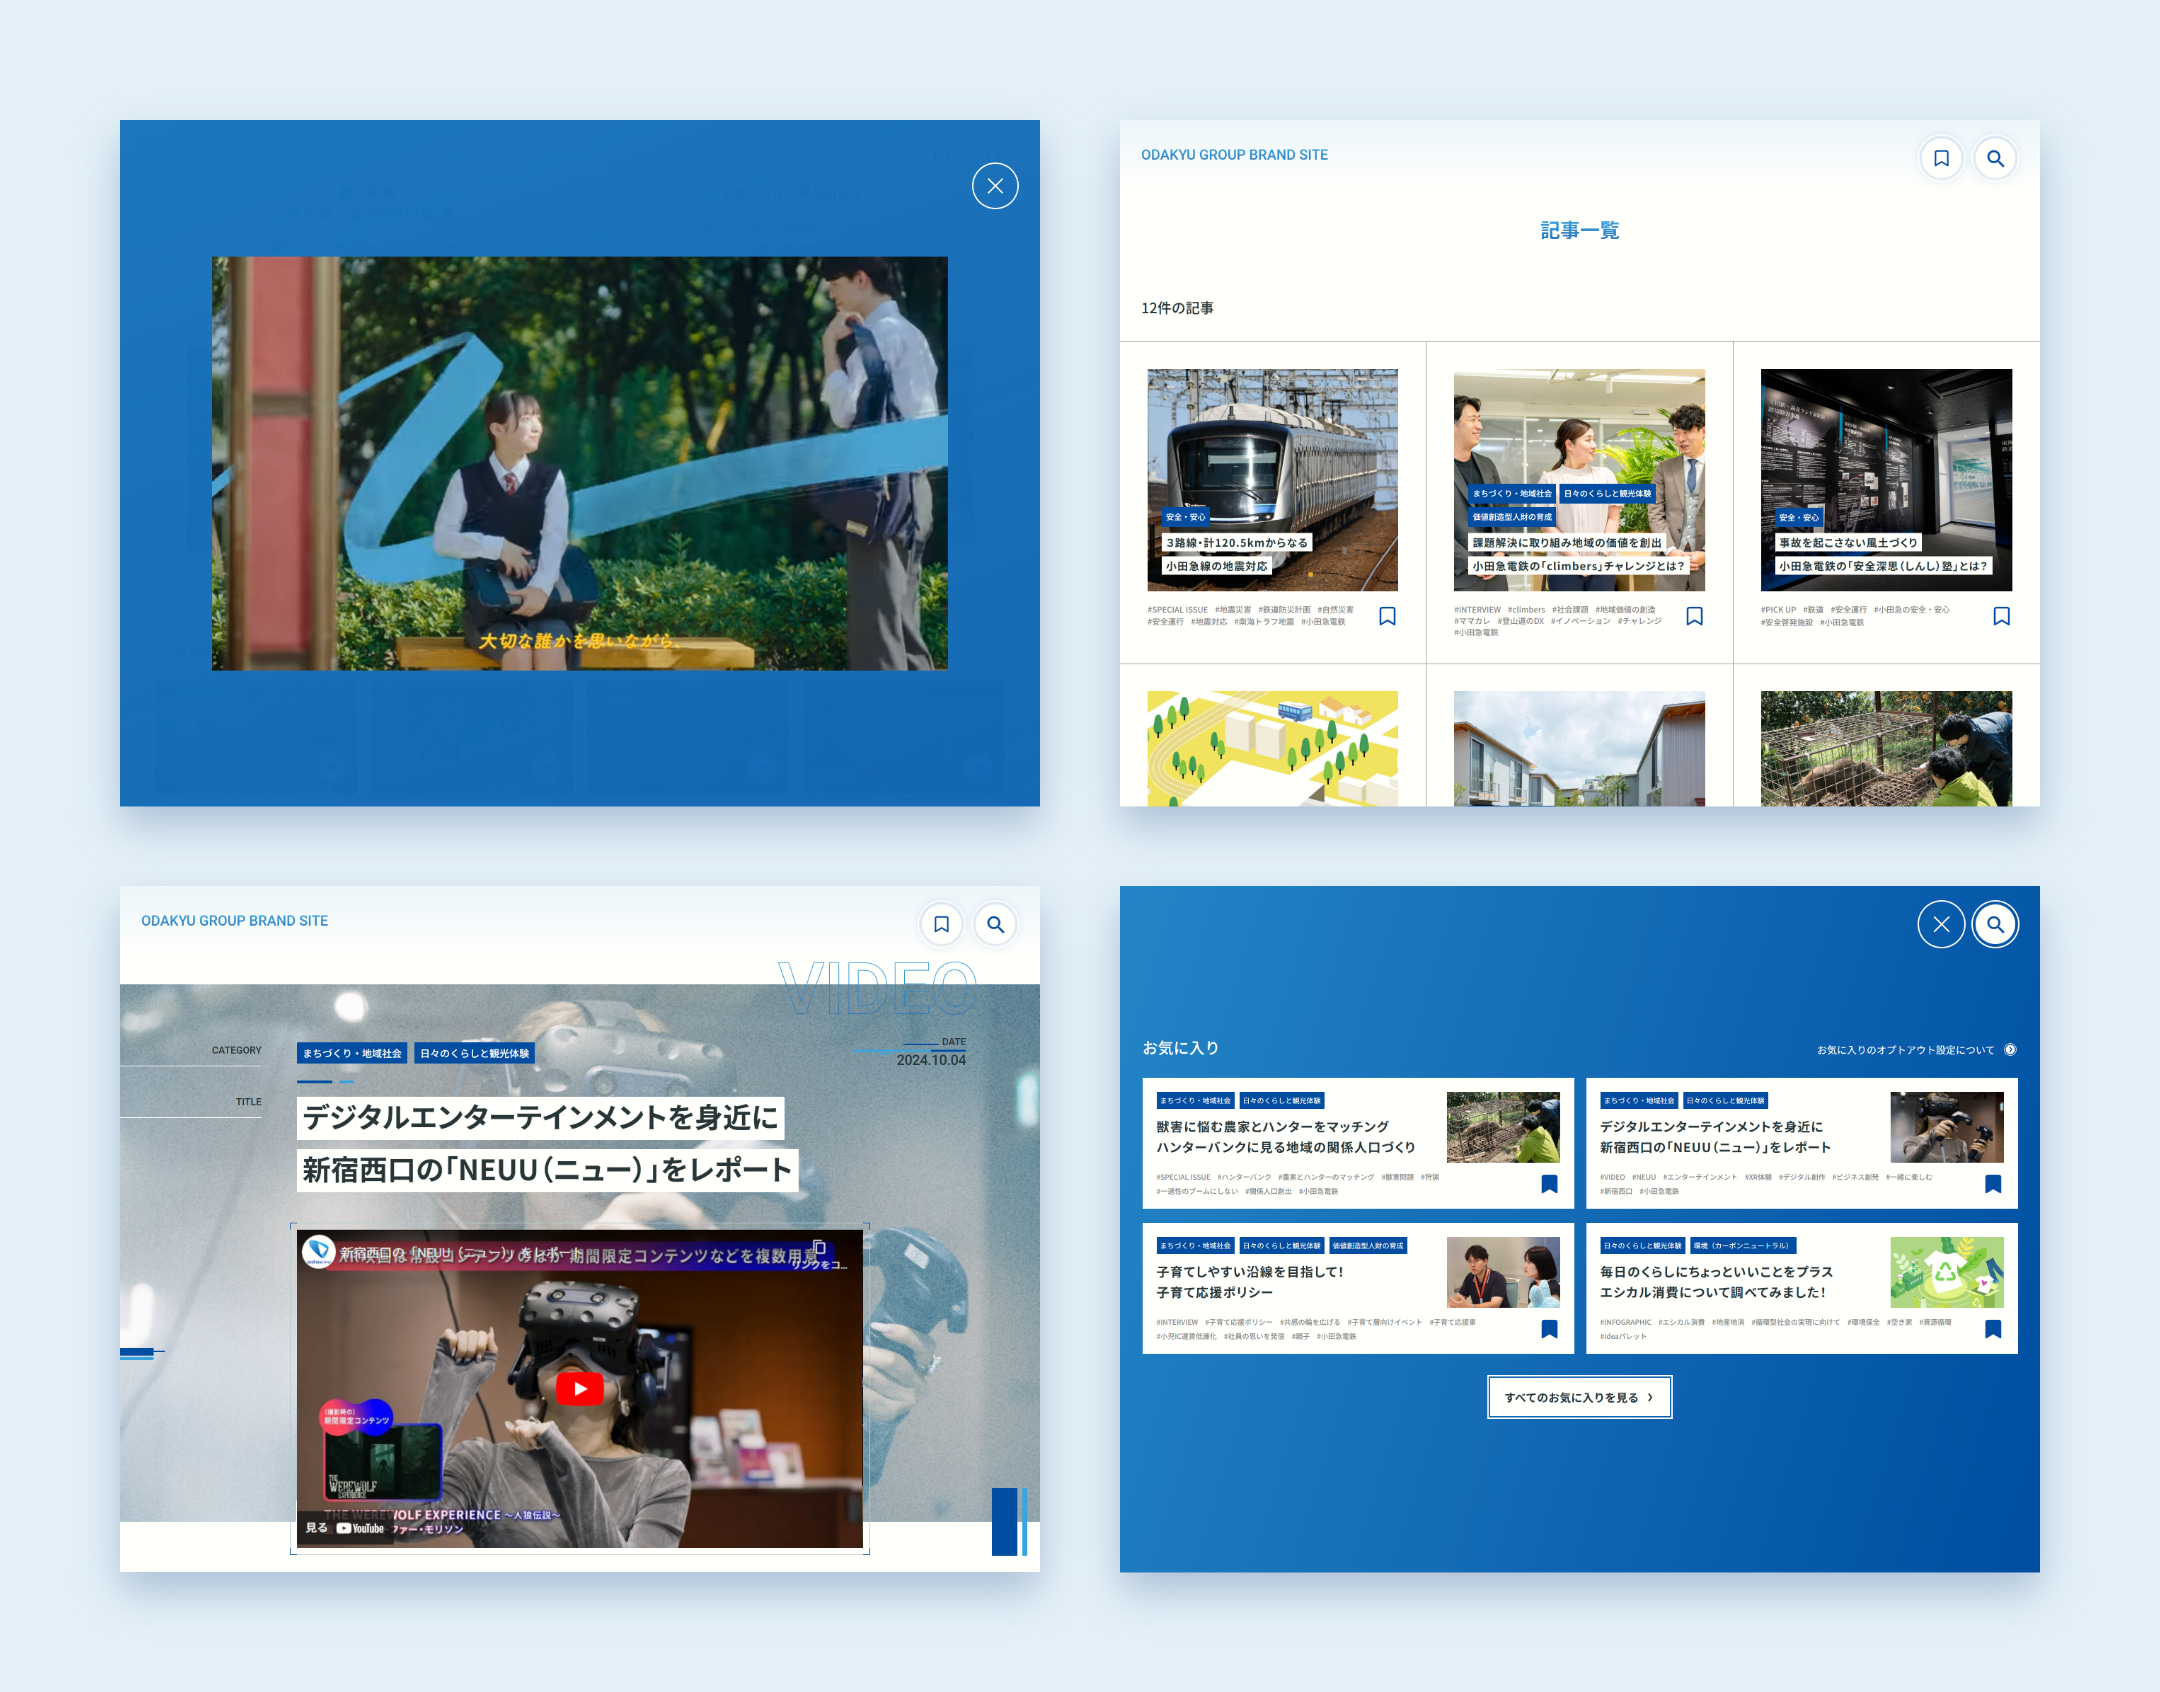Click #SPECIAL ISSUE hashtag under train article
This screenshot has height=1692, width=2160.
click(x=1177, y=609)
